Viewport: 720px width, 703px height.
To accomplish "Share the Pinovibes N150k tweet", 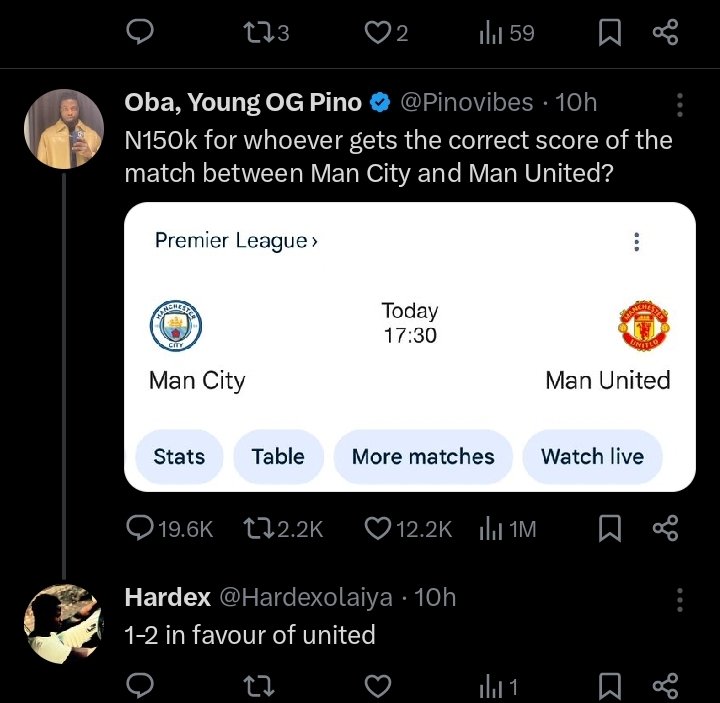I will coord(665,528).
